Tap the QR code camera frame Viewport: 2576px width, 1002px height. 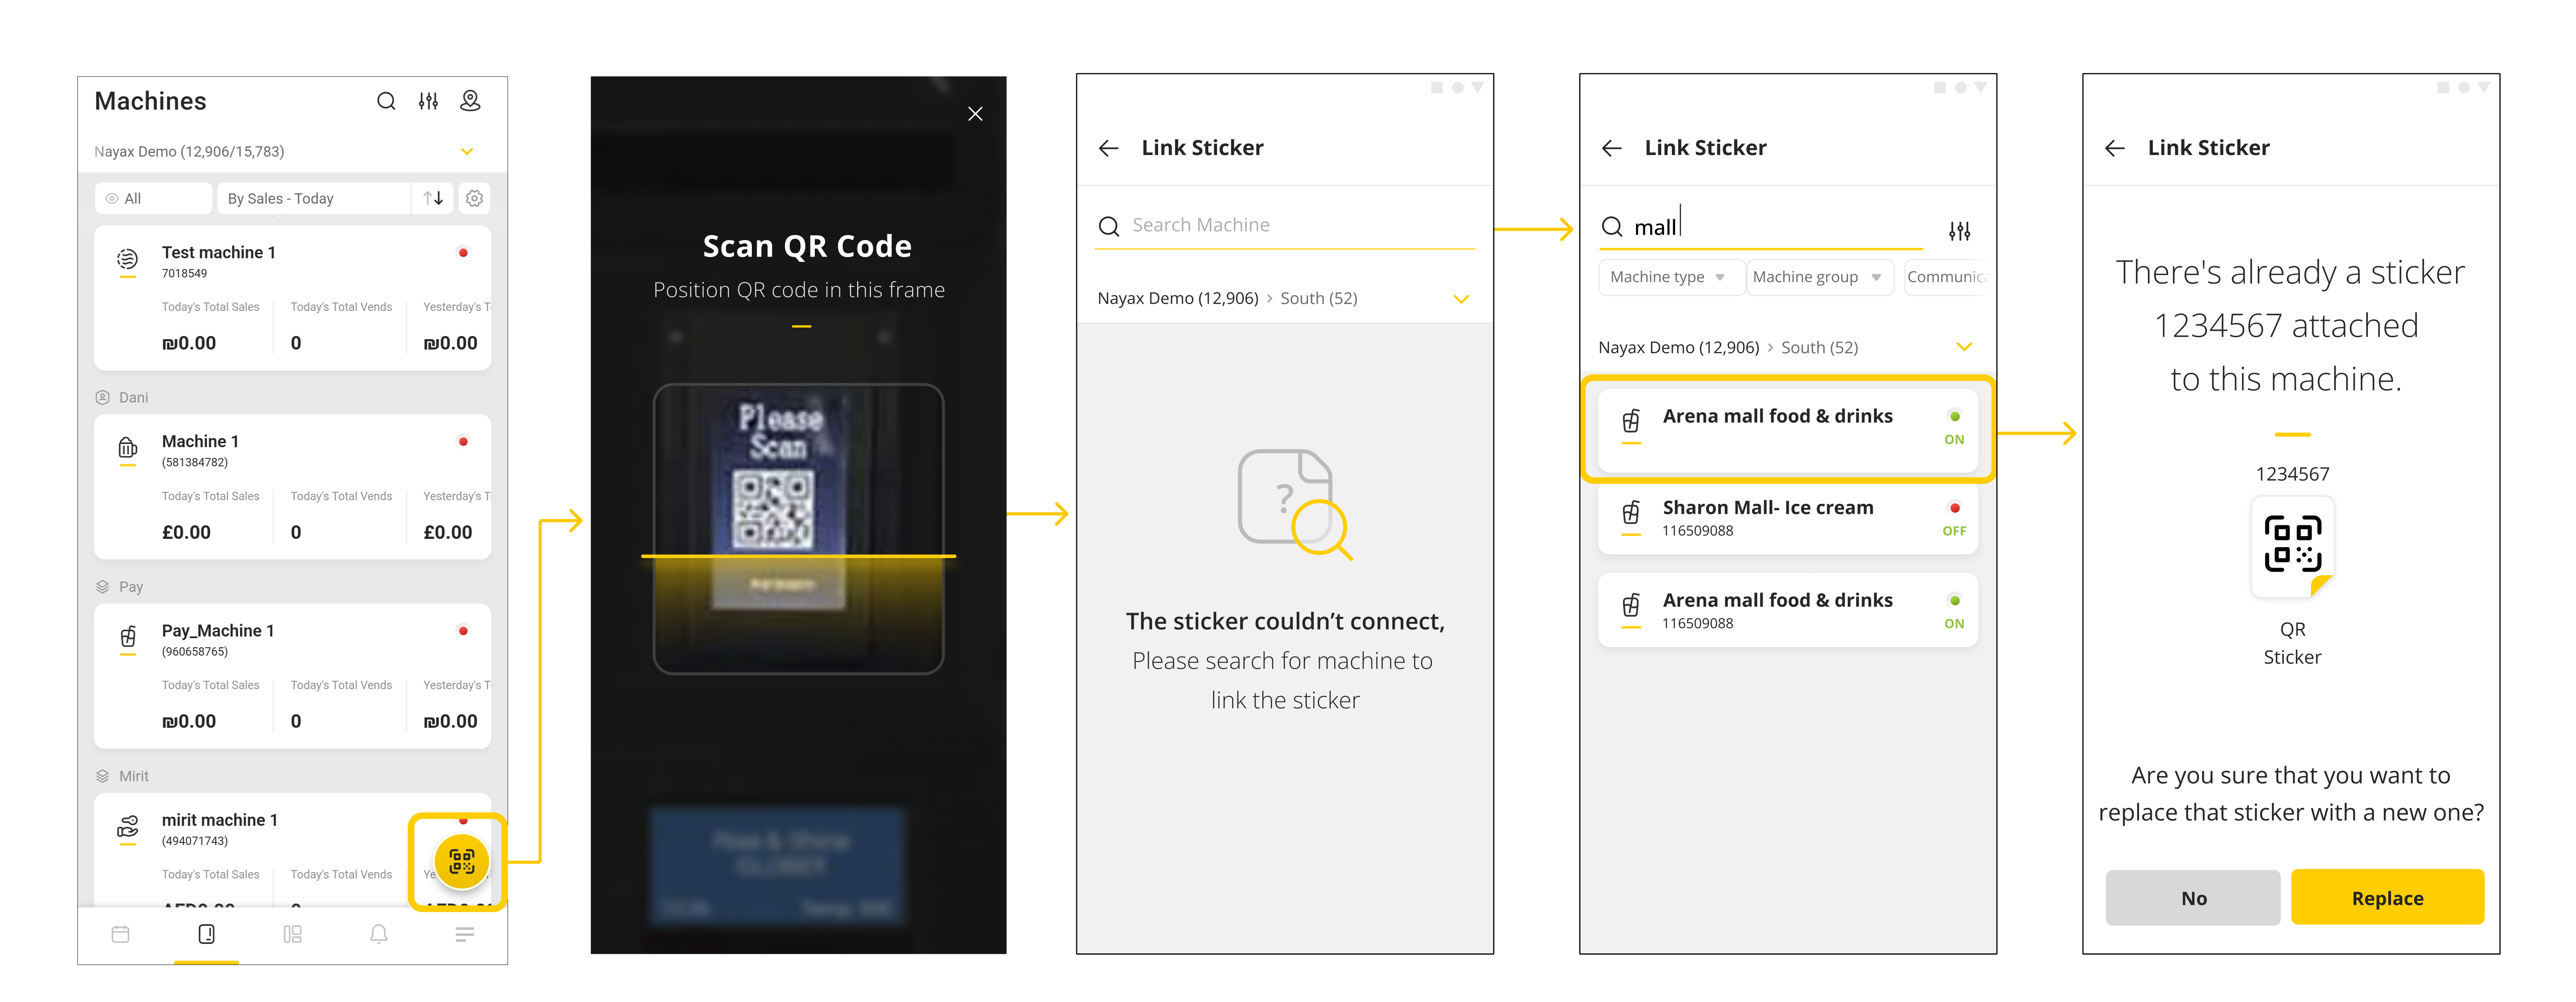point(798,529)
